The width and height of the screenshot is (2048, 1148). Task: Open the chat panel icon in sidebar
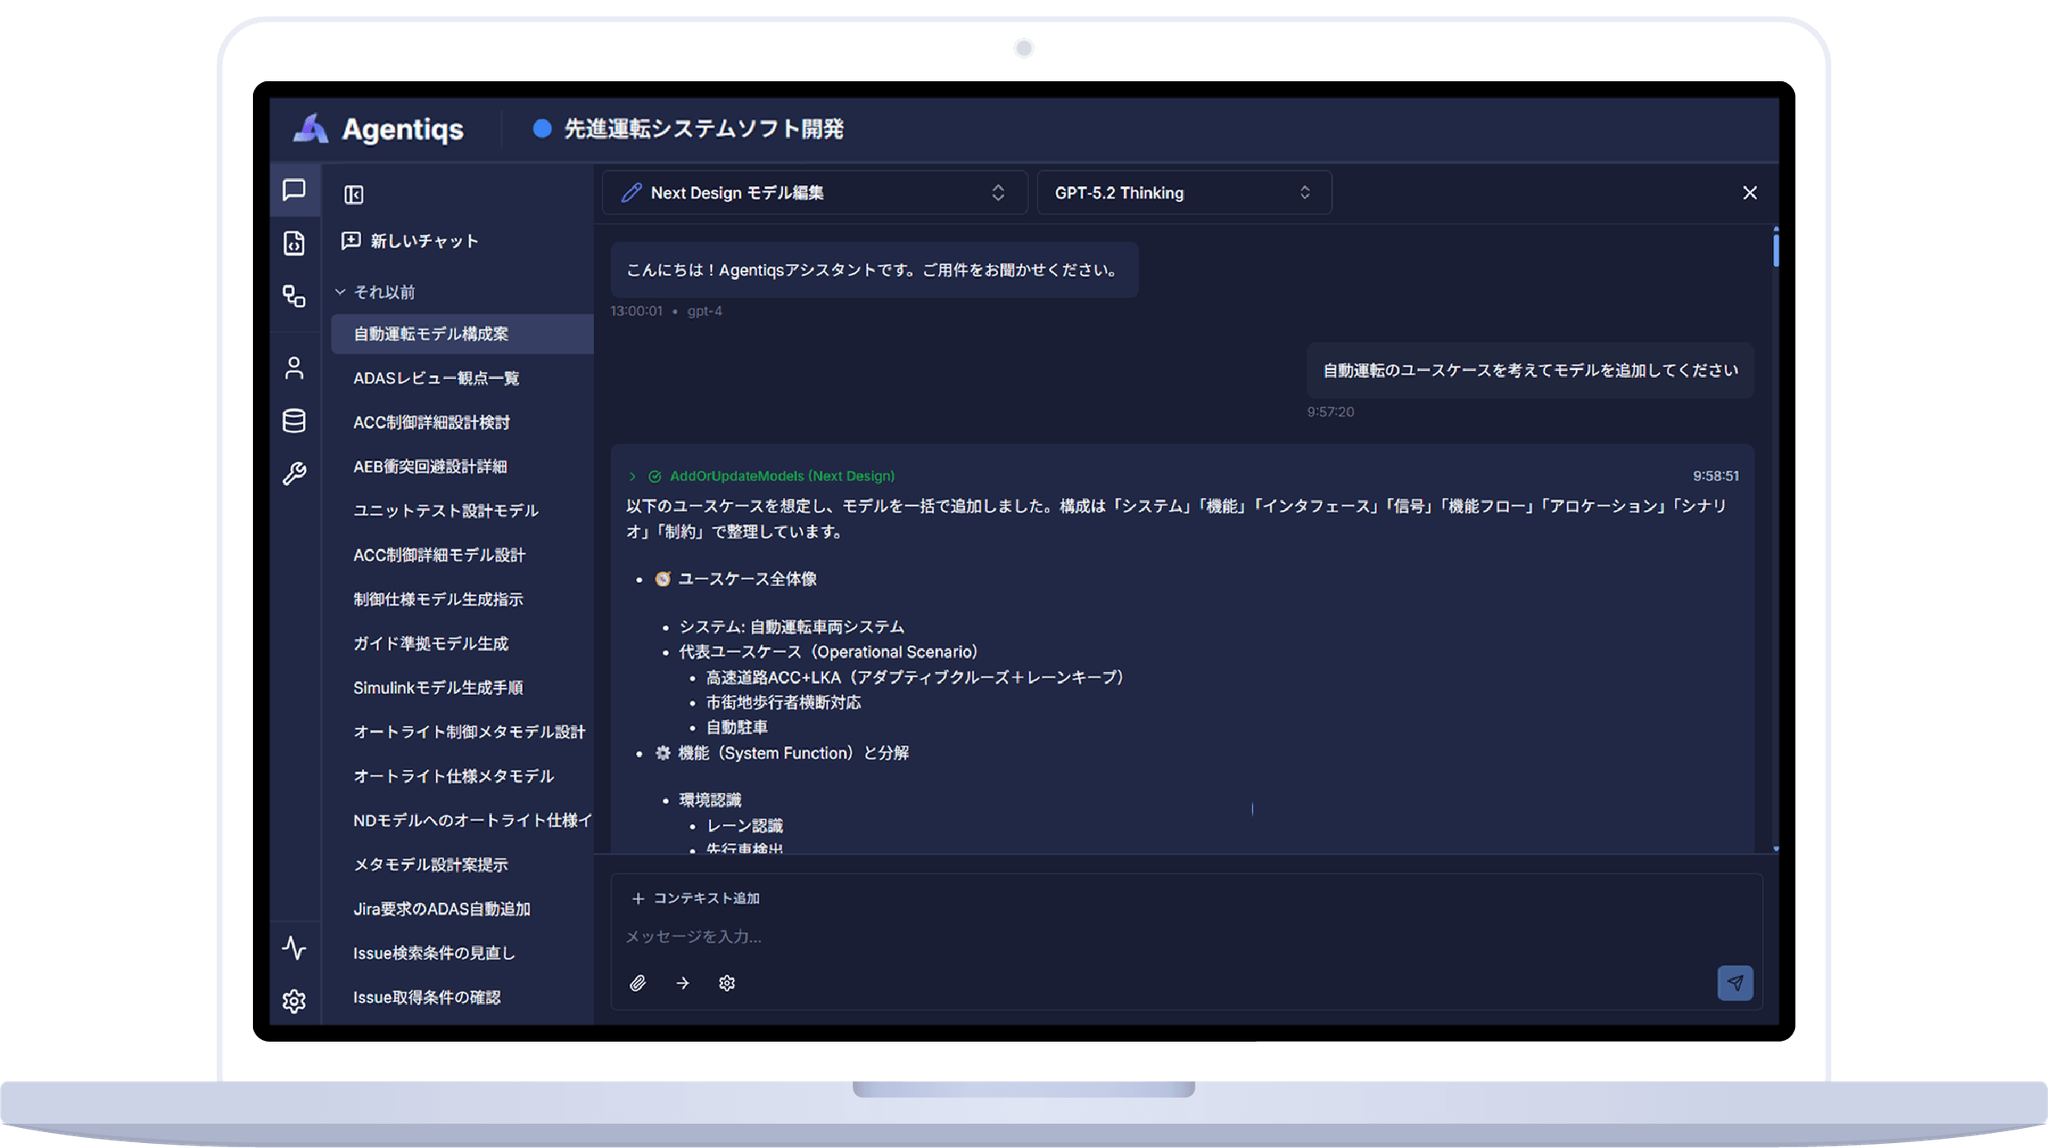294,190
